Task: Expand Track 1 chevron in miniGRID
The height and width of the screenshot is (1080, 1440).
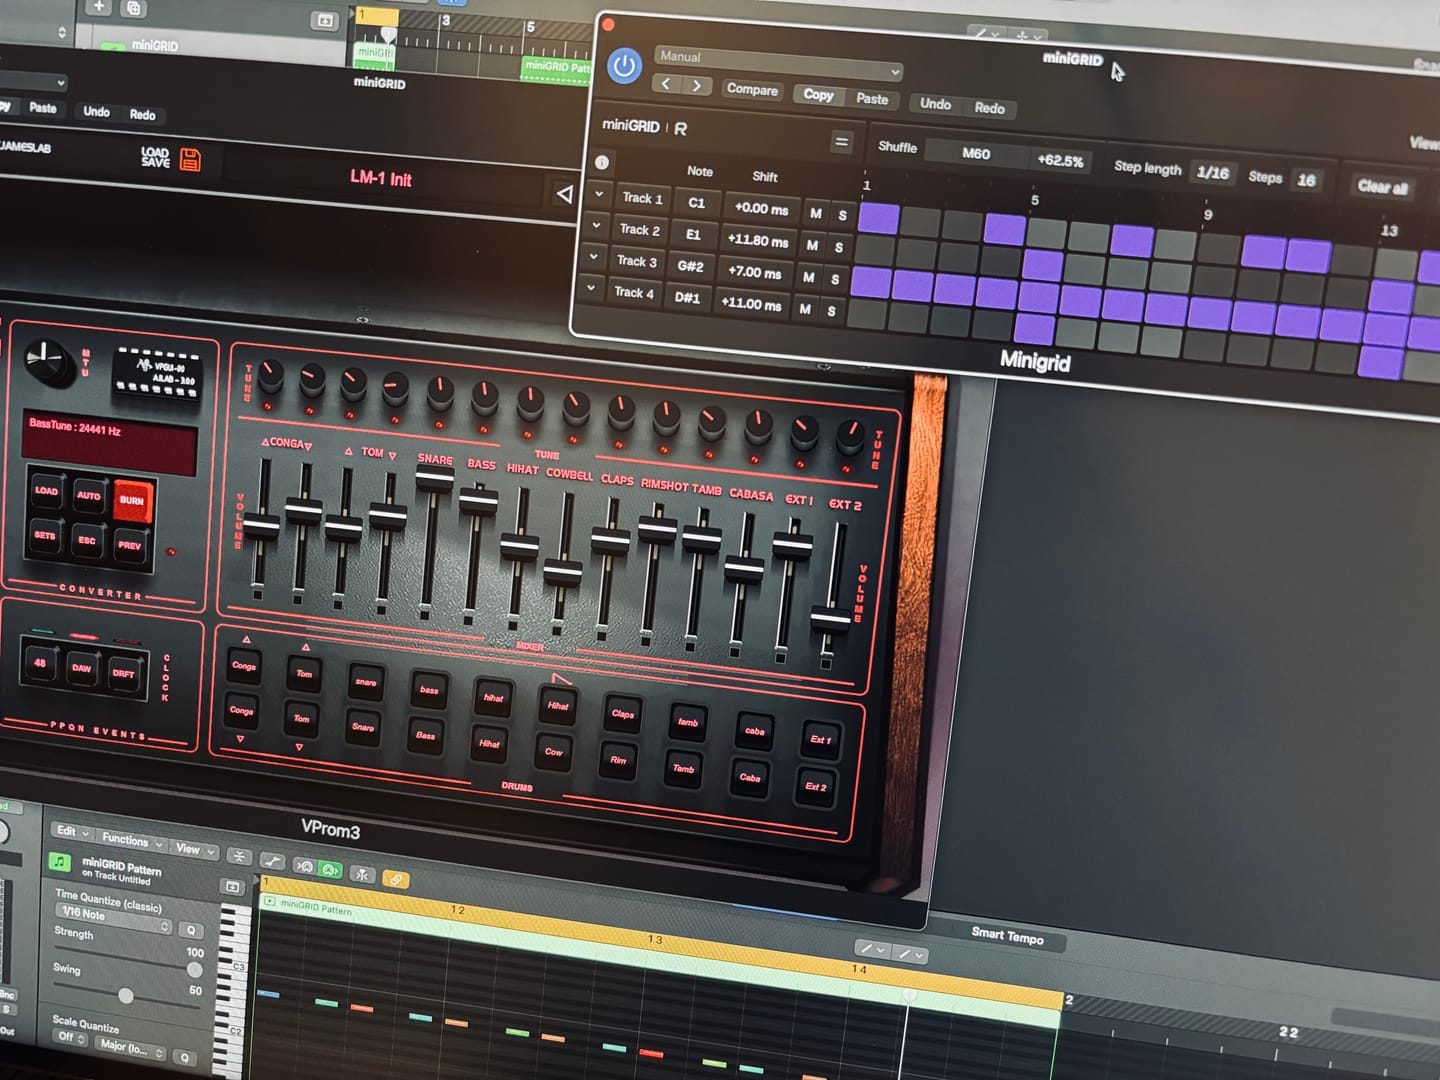Action: click(599, 193)
